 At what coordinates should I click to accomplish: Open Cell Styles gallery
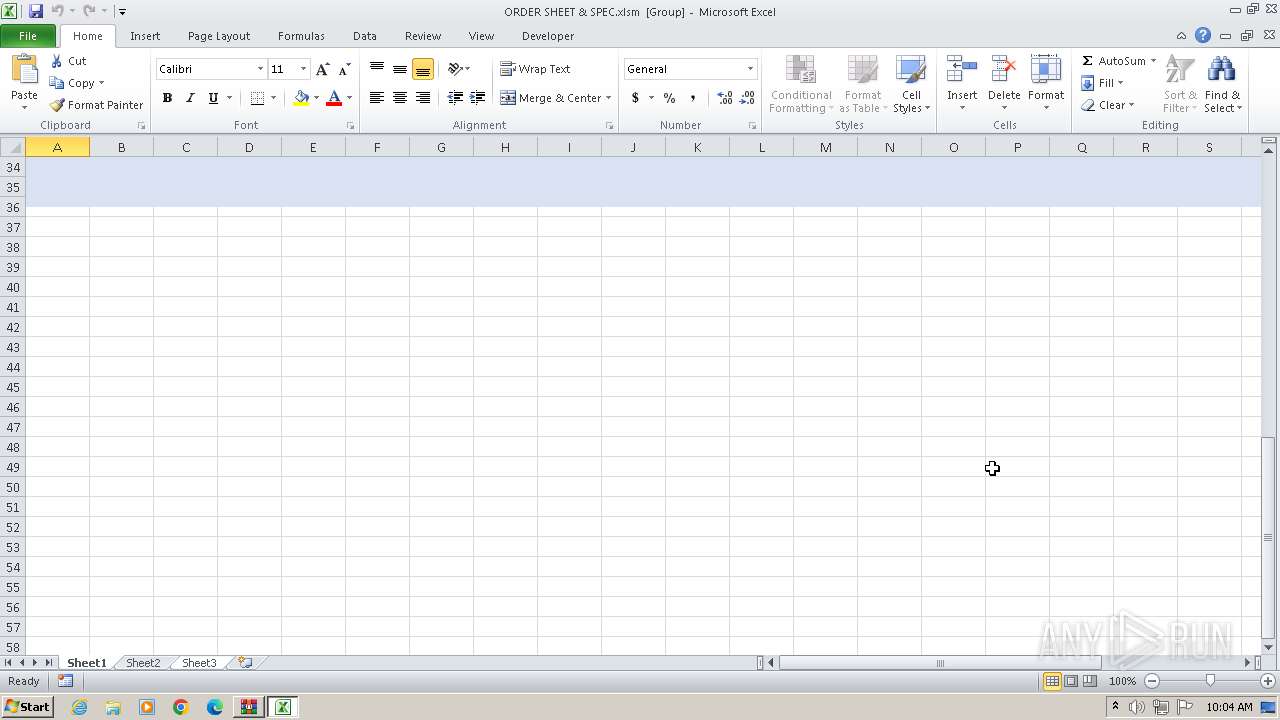click(x=911, y=84)
